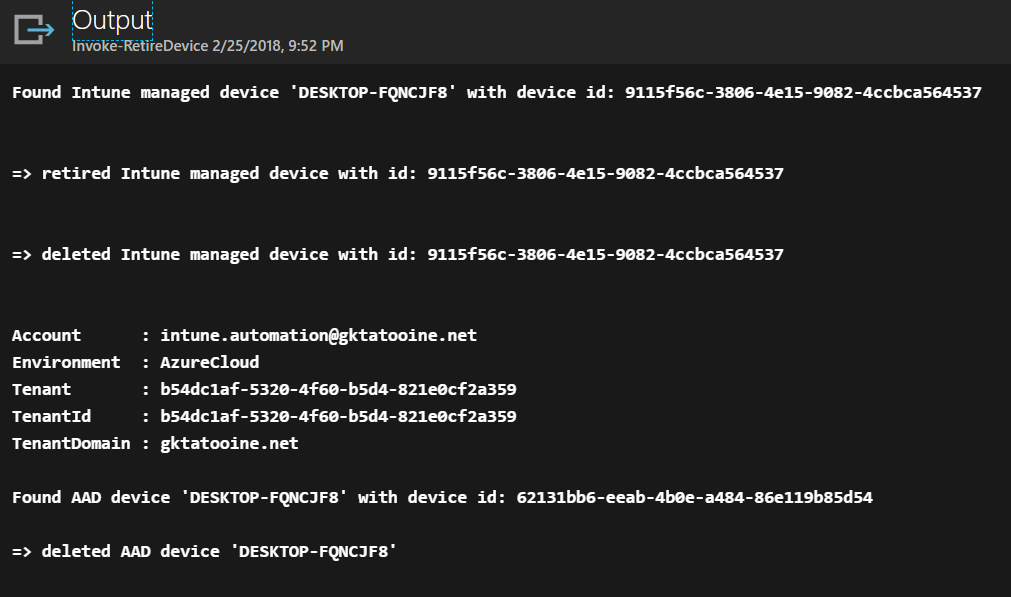The height and width of the screenshot is (597, 1011).
Task: Click the intune.automation@gktatooine.net account value
Action: point(318,336)
